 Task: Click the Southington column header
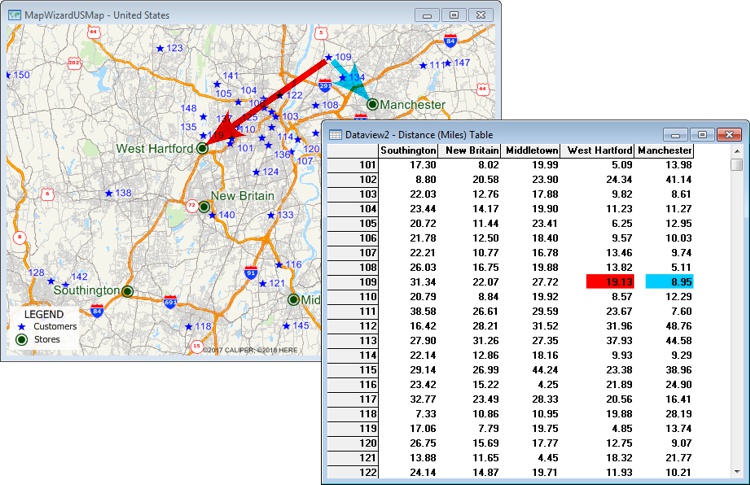[408, 150]
